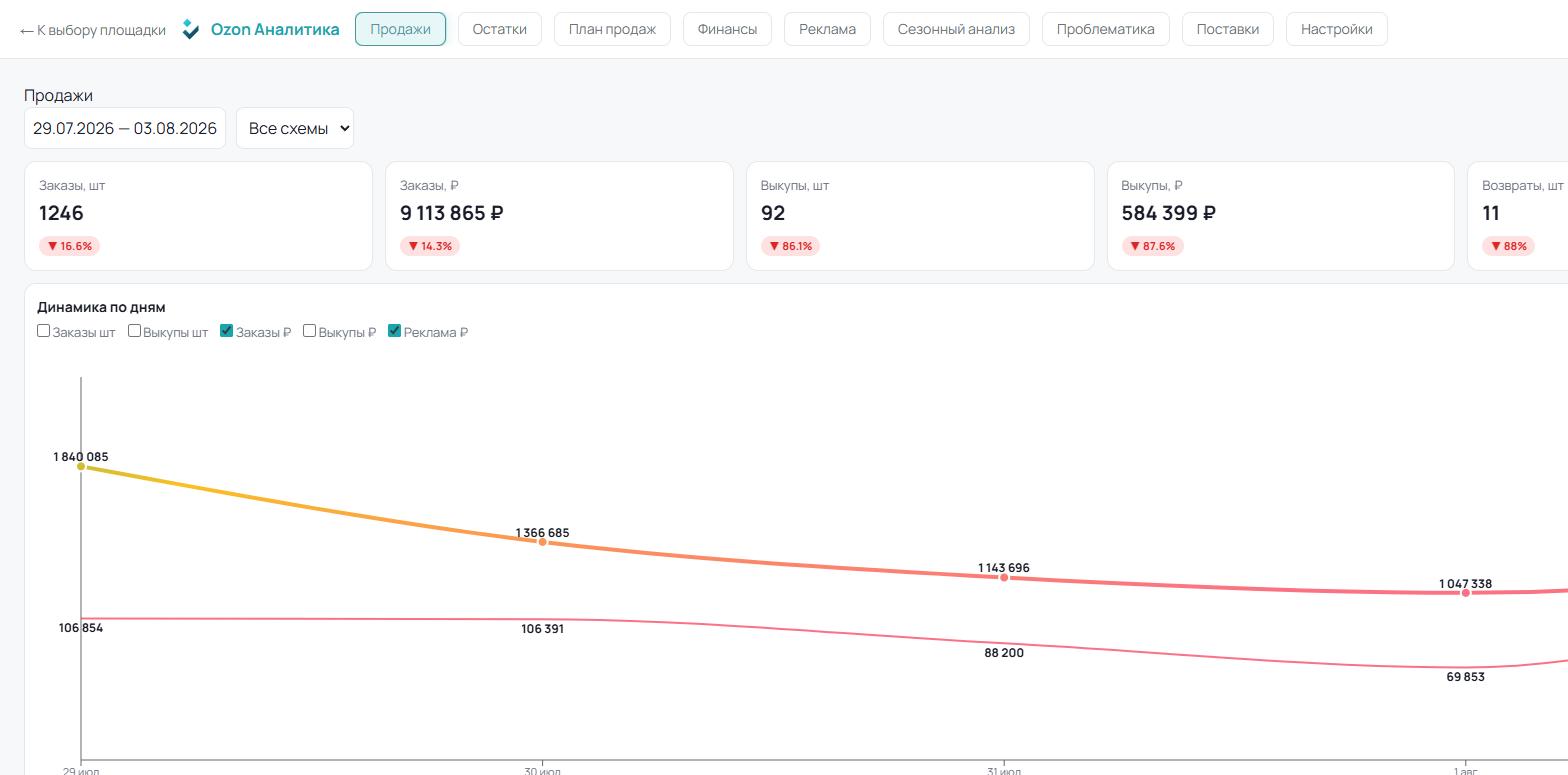
Task: Go to the Поставки tab
Action: coord(1227,29)
